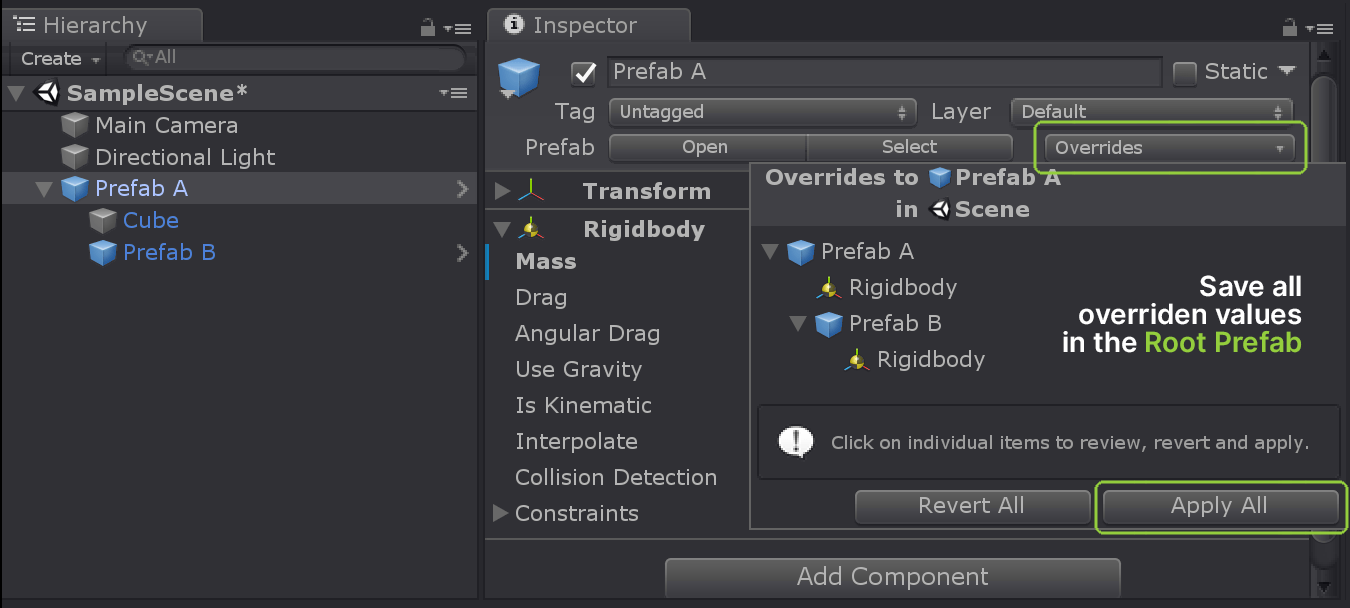Click the Prefab A cube icon in Inspector header
Viewport: 1350px width, 608px height.
[x=519, y=77]
